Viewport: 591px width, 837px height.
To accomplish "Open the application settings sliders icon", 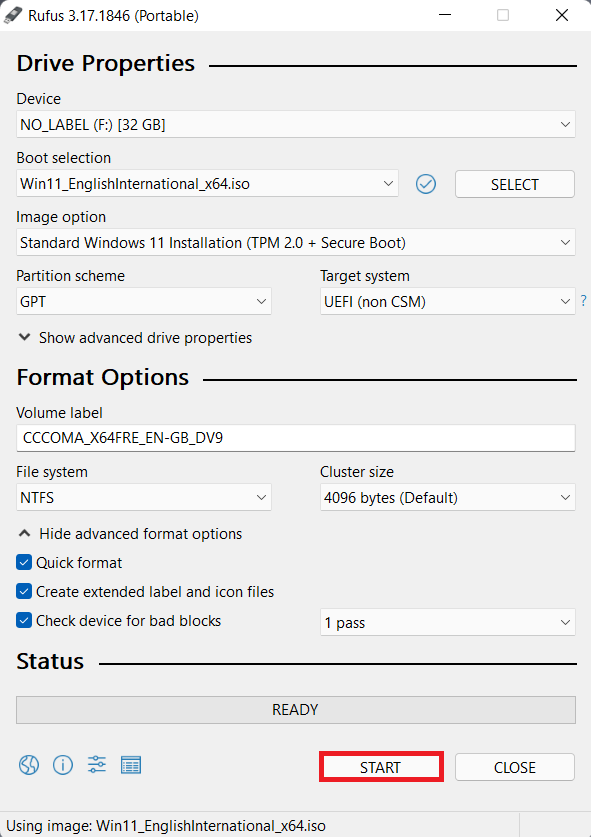I will 97,765.
